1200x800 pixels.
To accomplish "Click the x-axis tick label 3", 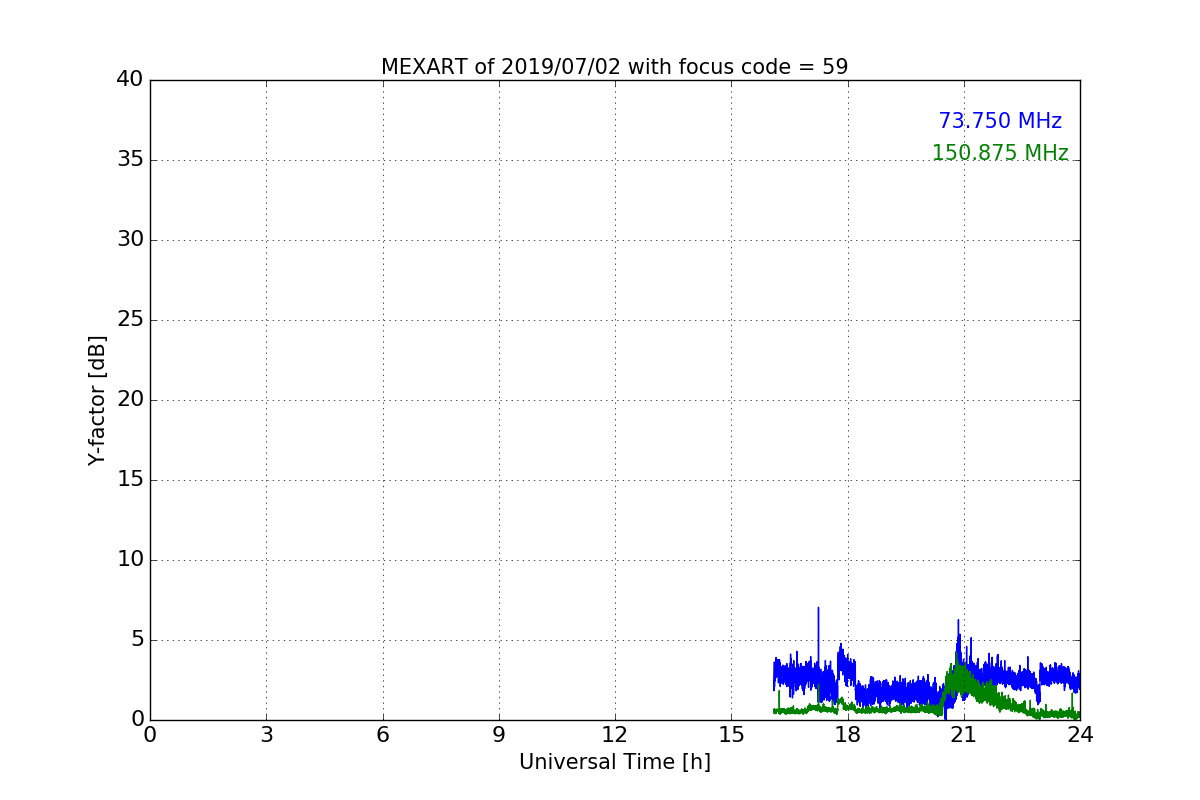I will tap(266, 734).
